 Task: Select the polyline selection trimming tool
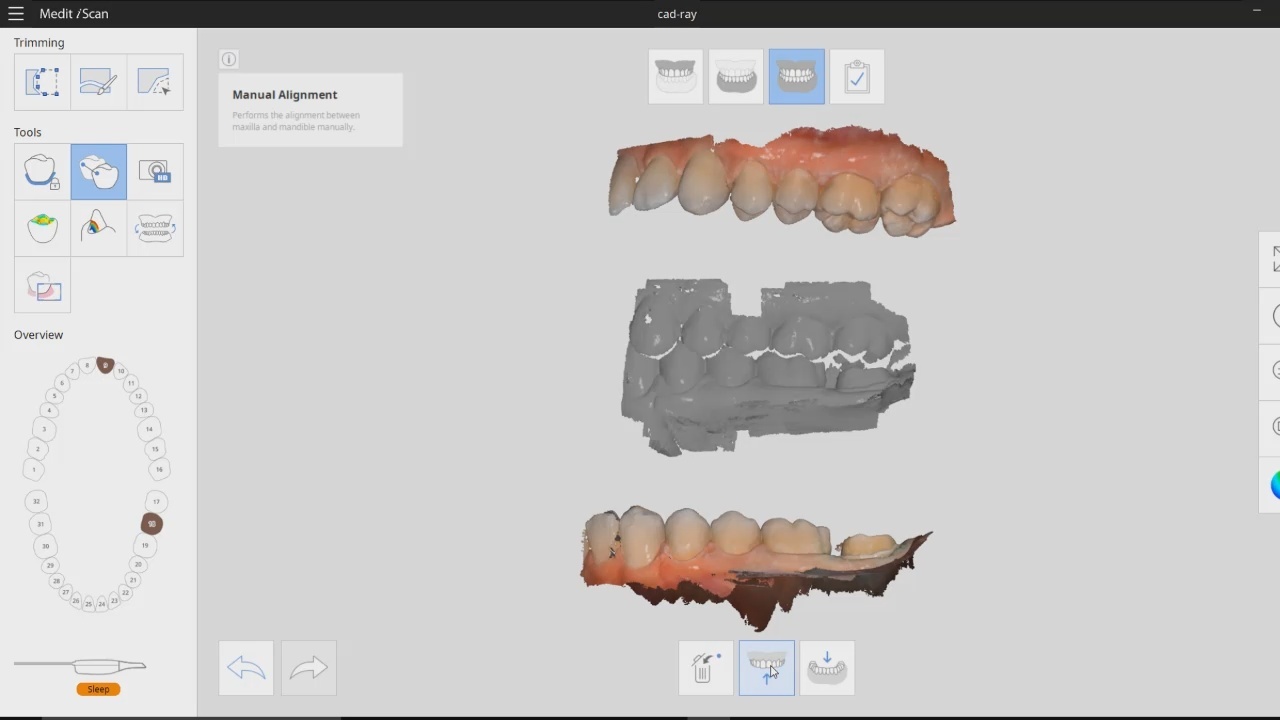(x=42, y=82)
